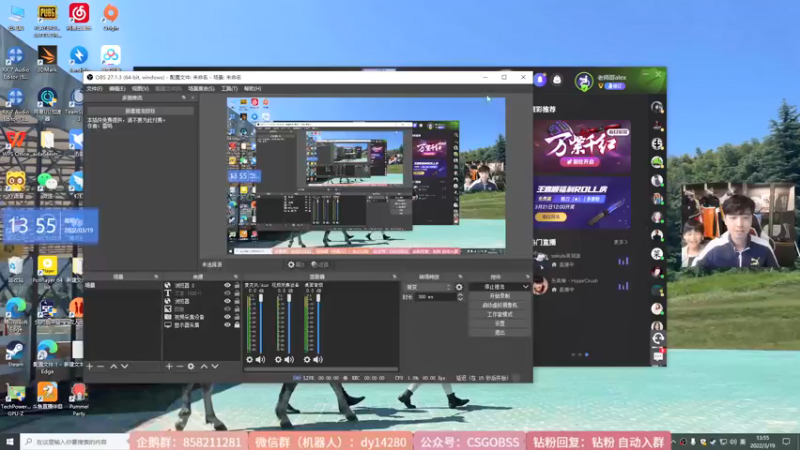
Task: Move the scene up with the Scenes panel up arrow
Action: (x=114, y=366)
